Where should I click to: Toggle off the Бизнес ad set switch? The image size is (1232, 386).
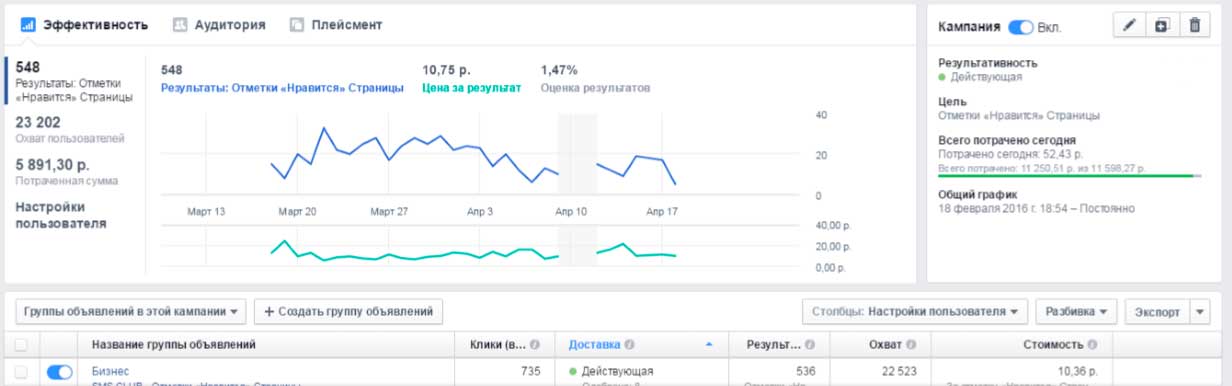[x=60, y=372]
